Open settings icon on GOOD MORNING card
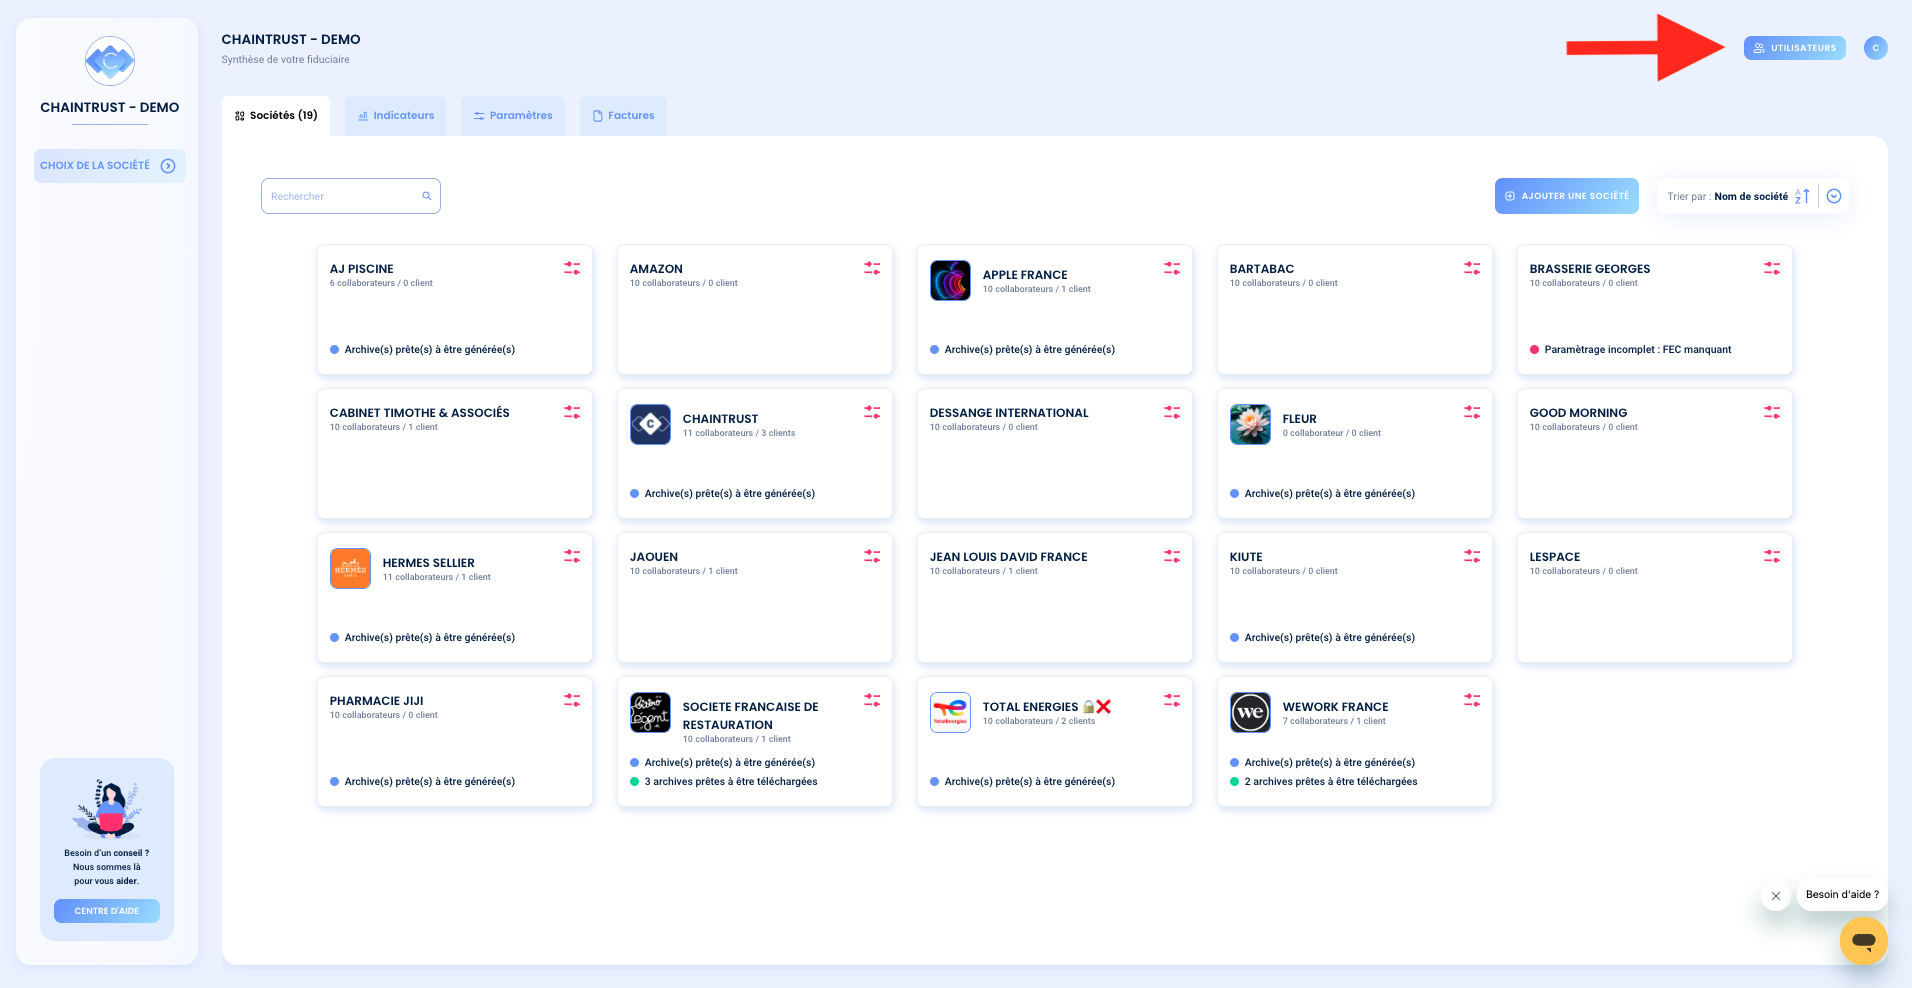 (1772, 412)
